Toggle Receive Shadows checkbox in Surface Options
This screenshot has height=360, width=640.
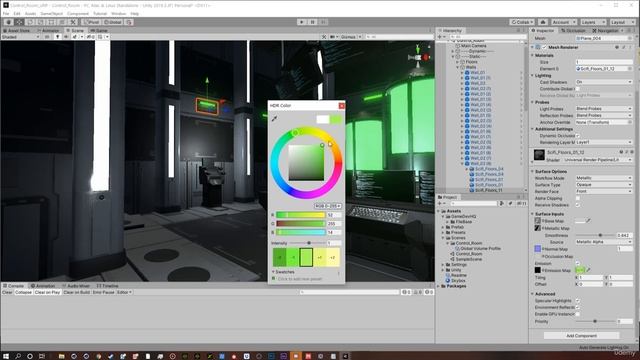(578, 205)
